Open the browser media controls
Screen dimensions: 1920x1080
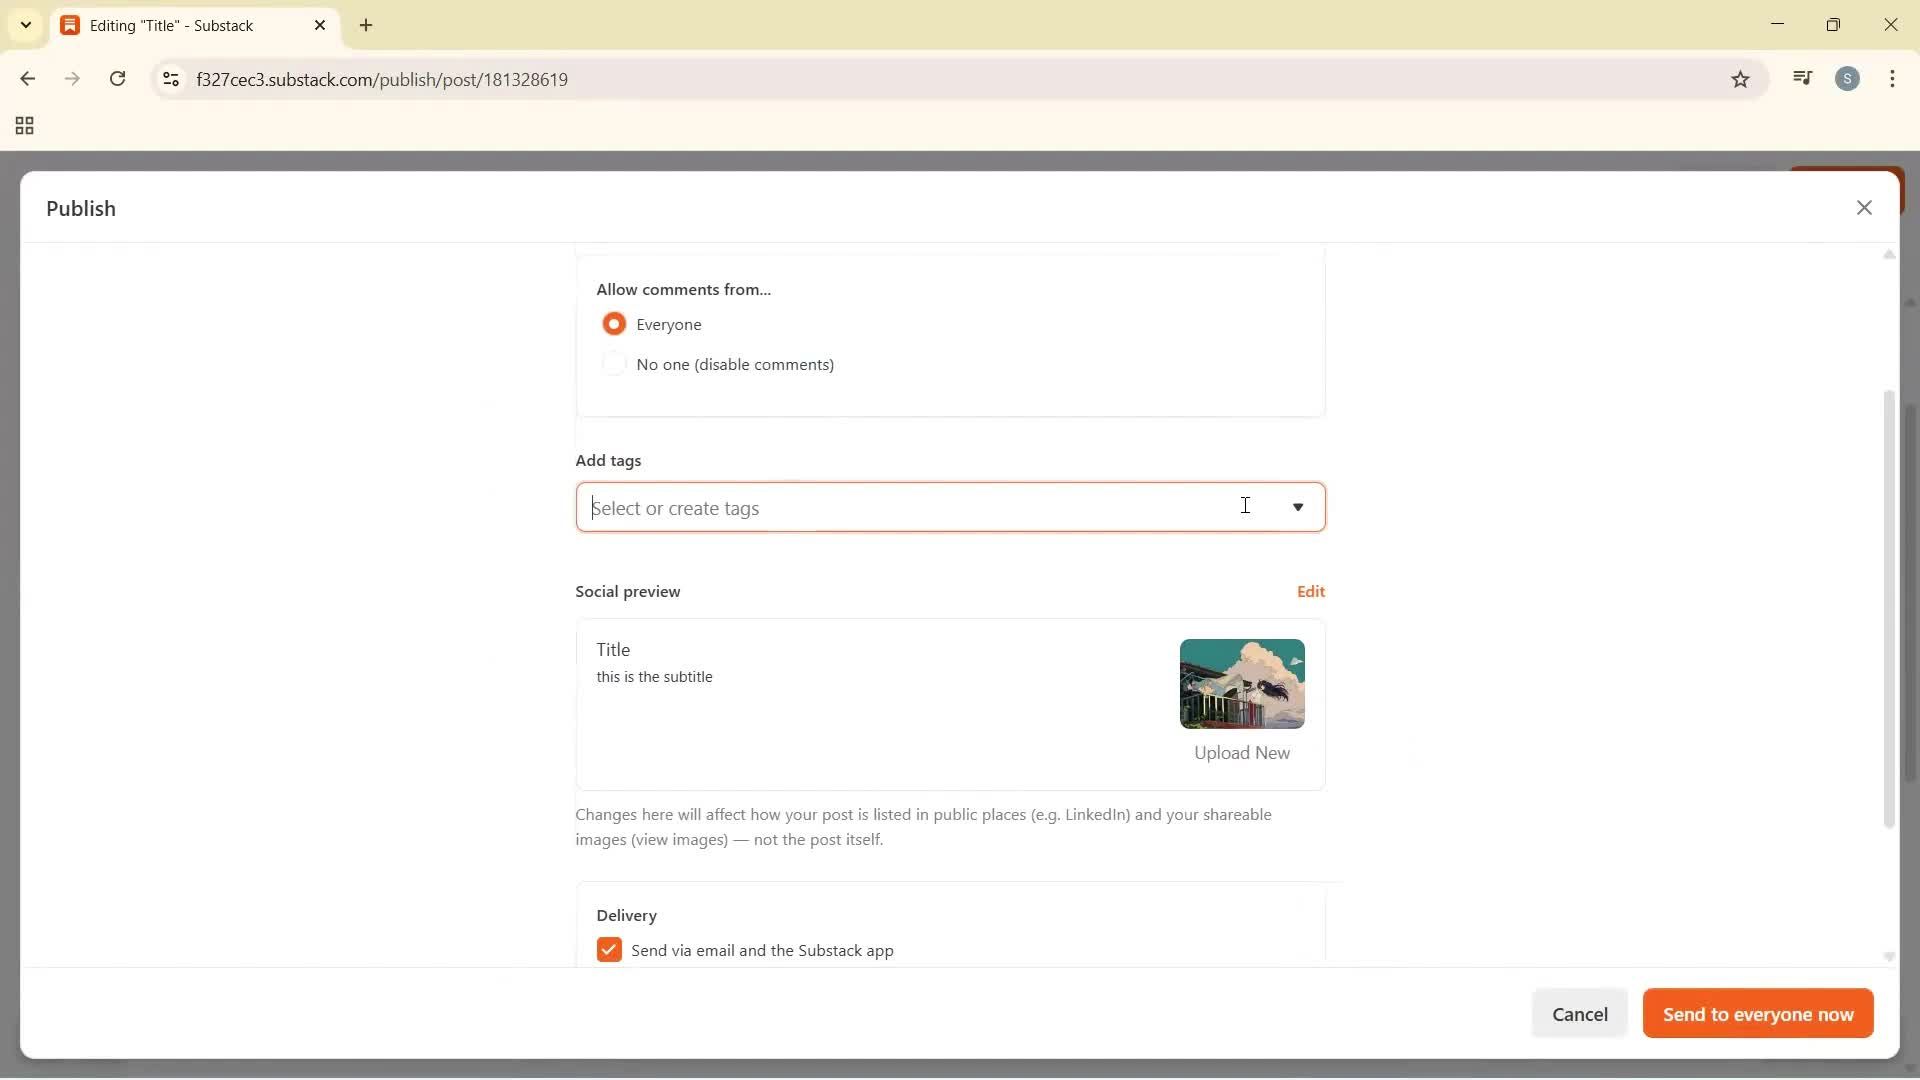point(1803,78)
